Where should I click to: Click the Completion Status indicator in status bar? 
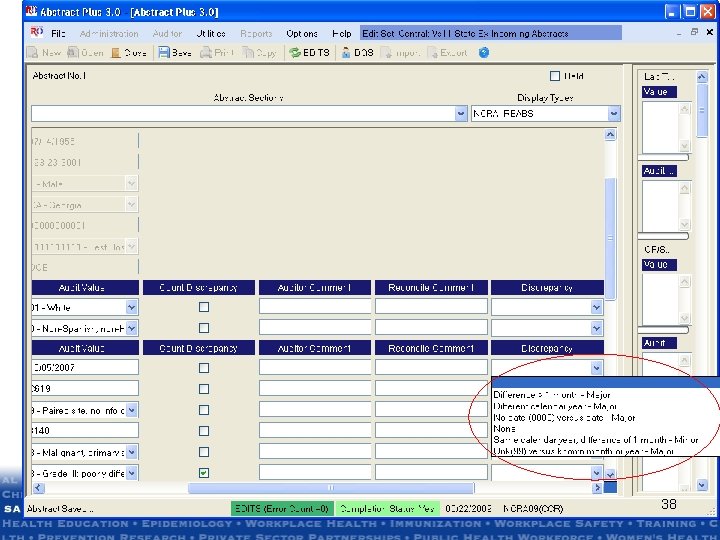click(388, 508)
